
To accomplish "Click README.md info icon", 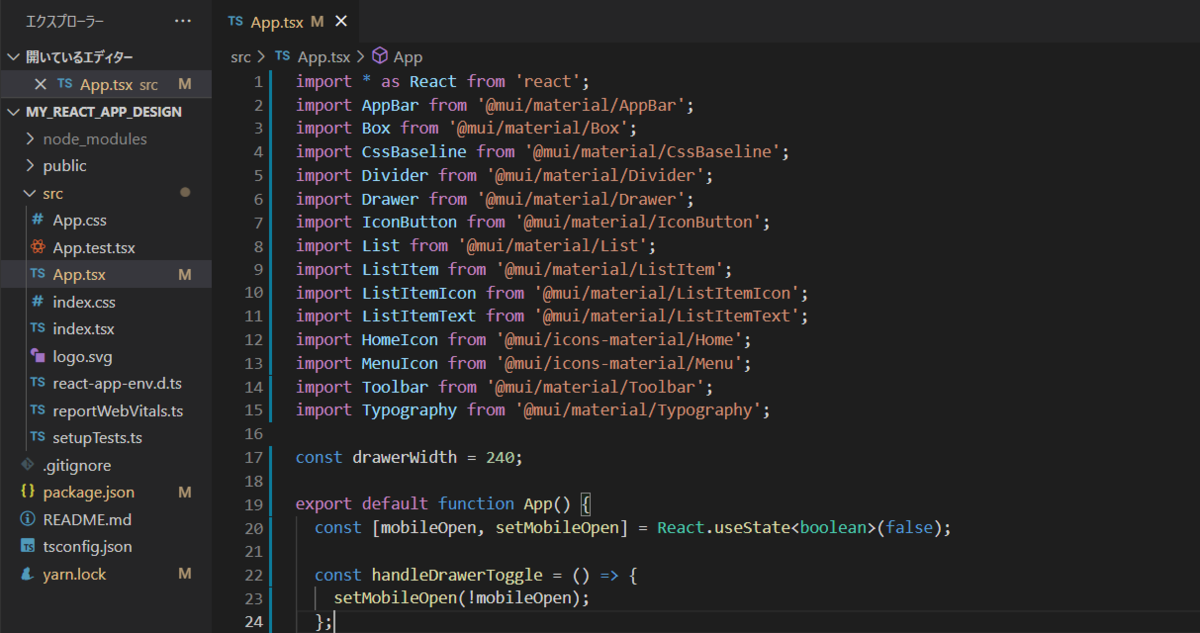I will click(x=28, y=520).
